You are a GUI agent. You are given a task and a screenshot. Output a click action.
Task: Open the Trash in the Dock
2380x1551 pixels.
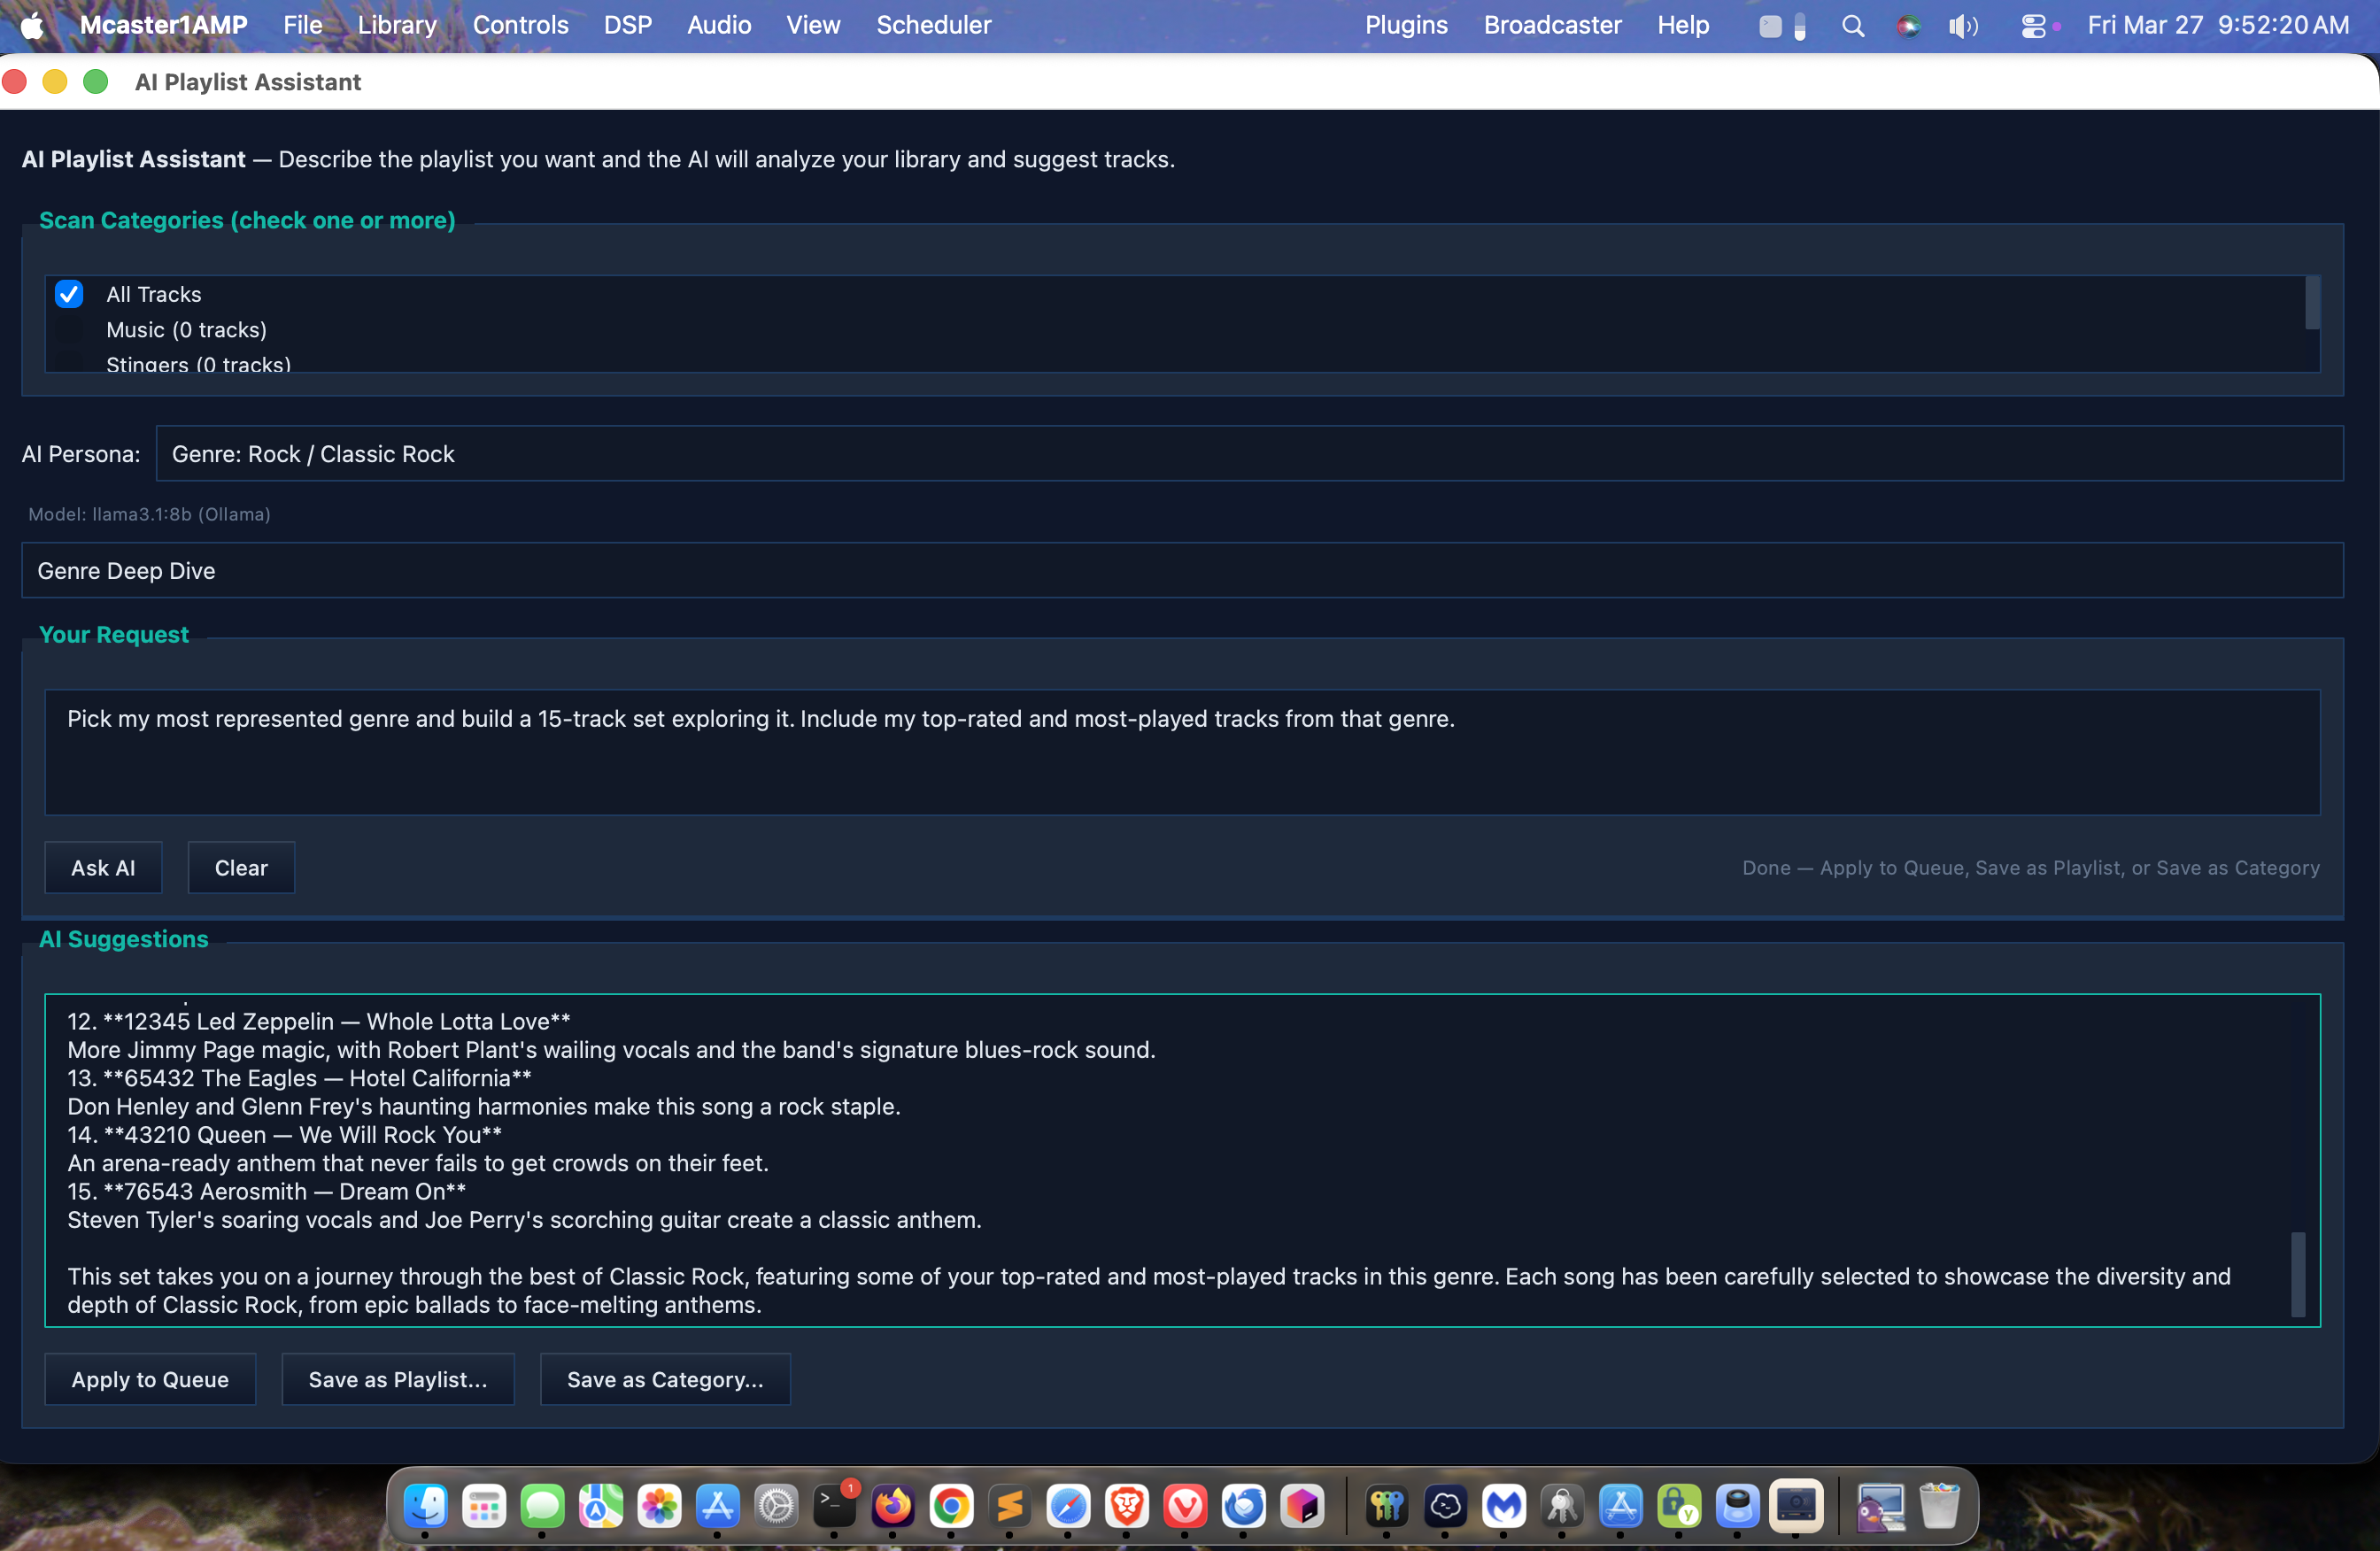1940,1508
